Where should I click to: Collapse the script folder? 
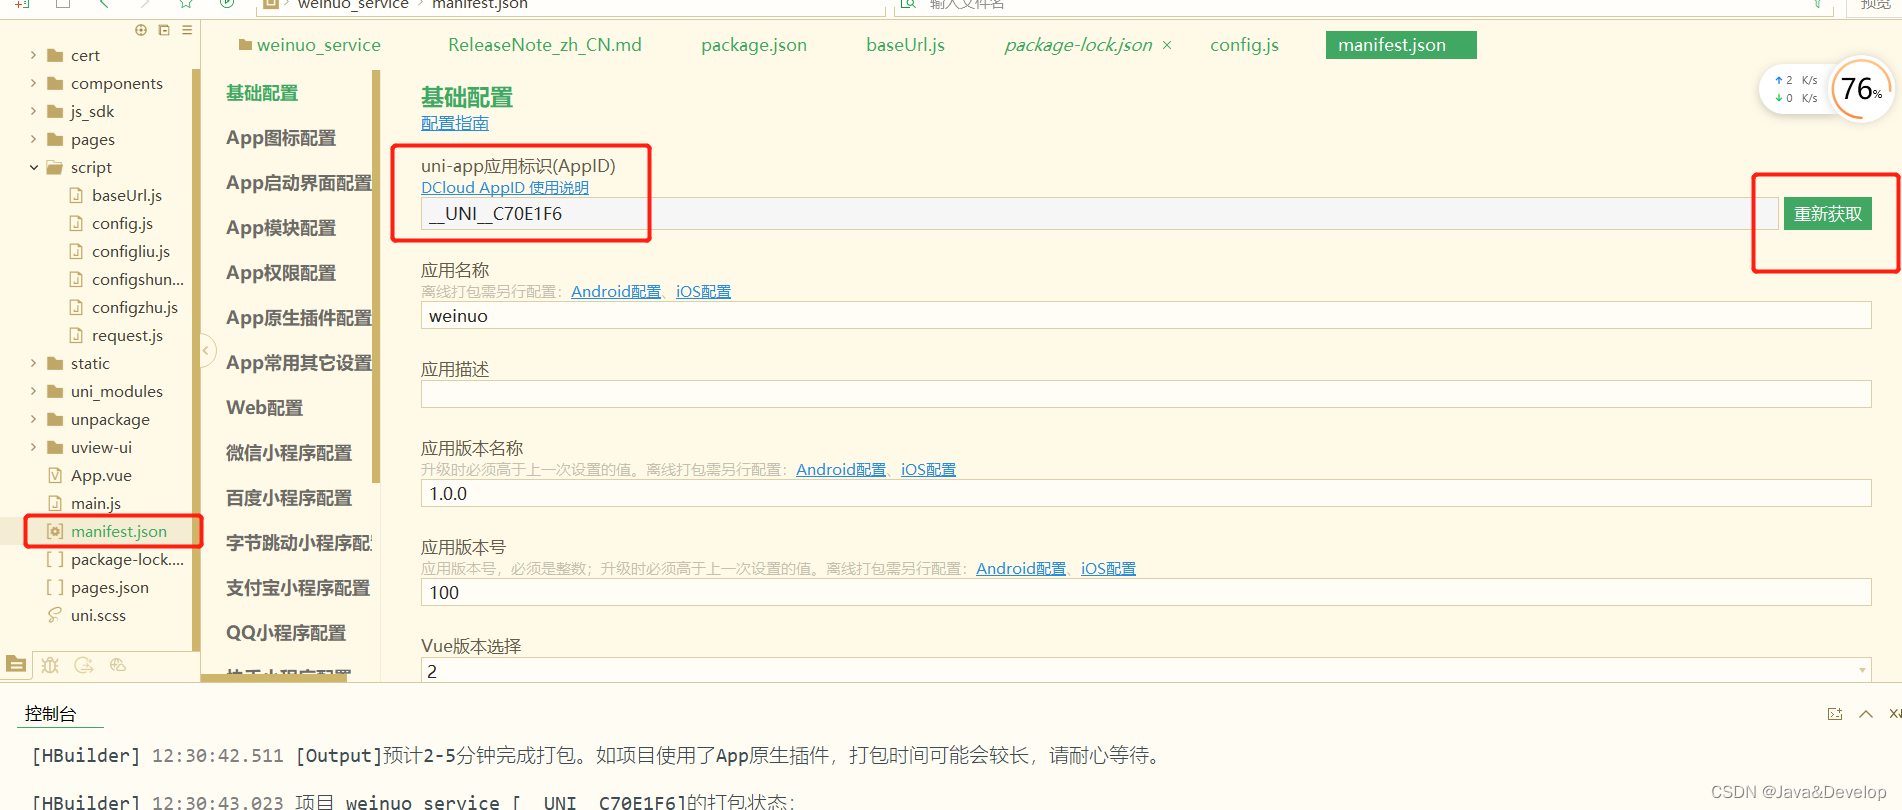34,167
